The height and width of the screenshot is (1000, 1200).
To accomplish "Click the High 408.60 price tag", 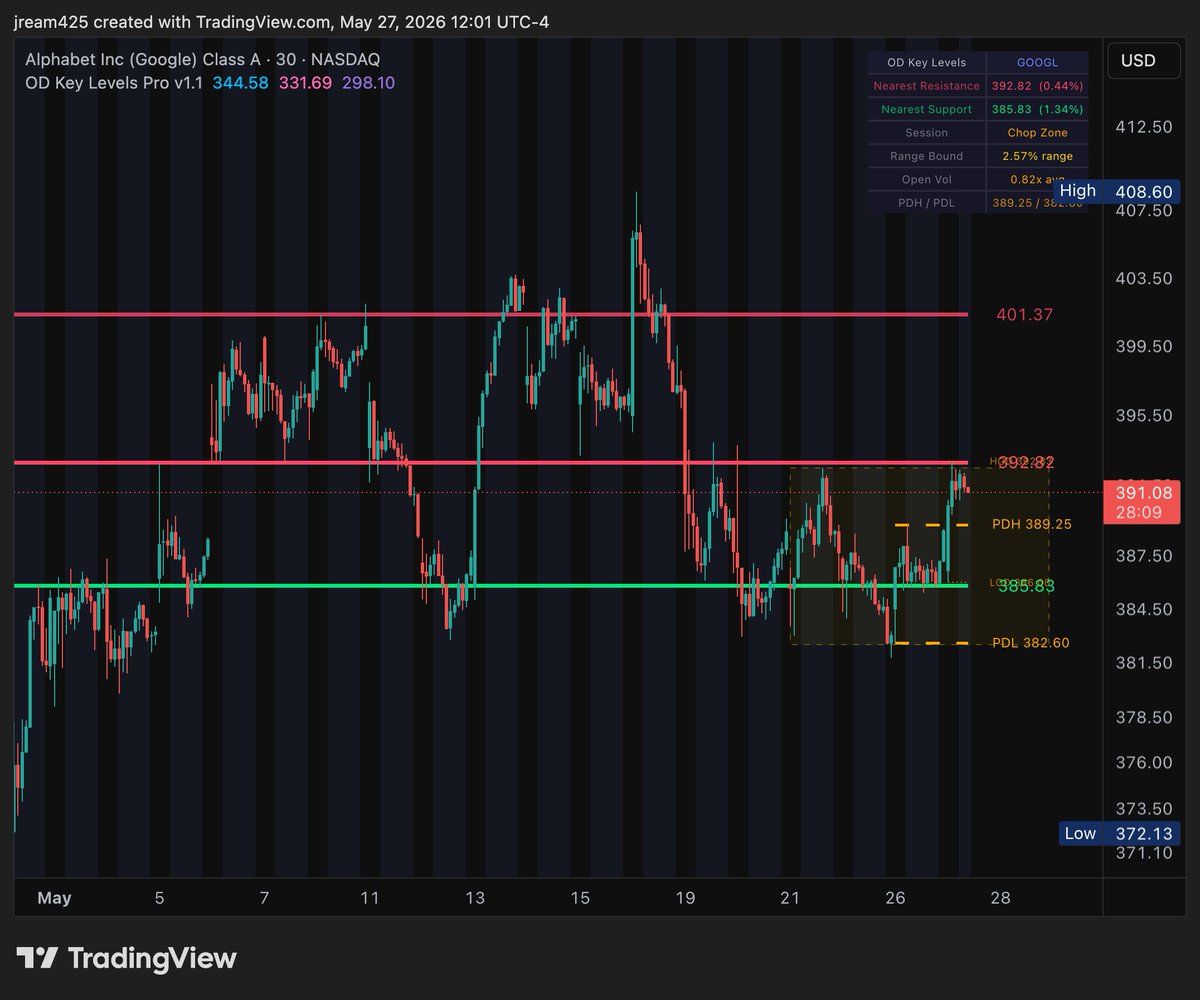I will pyautogui.click(x=1117, y=191).
